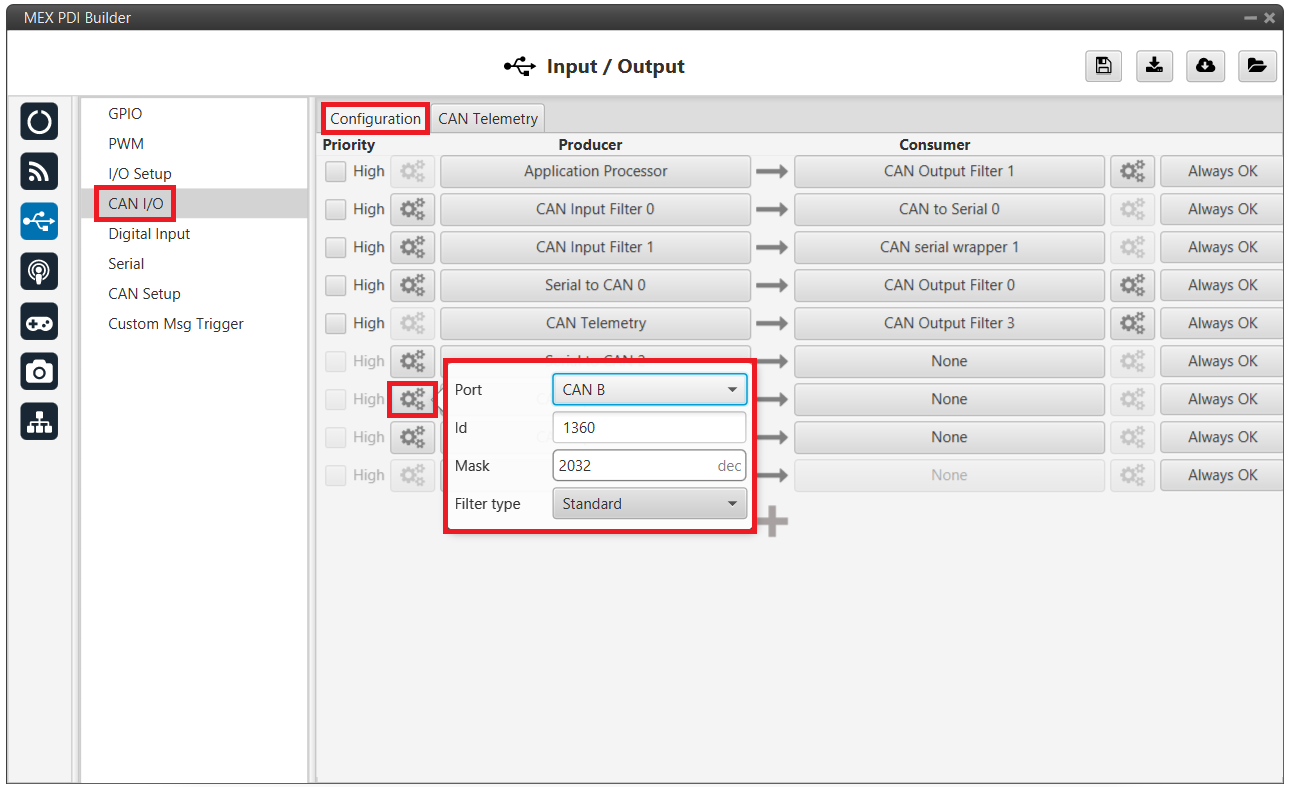Image resolution: width=1292 pixels, height=787 pixels.
Task: Expand the Filter type Standard dropdown
Action: point(649,504)
